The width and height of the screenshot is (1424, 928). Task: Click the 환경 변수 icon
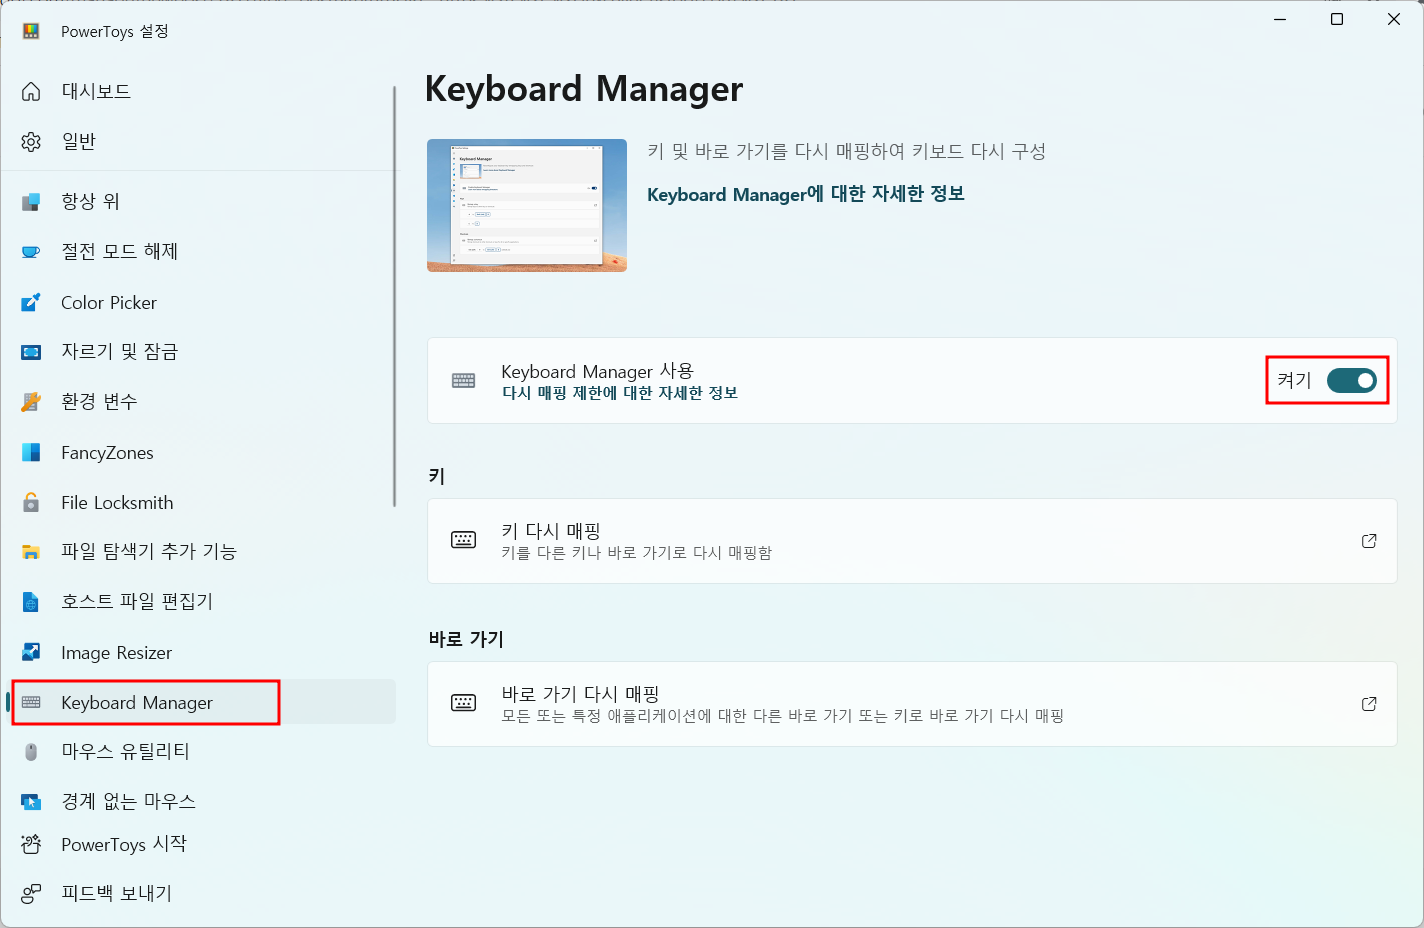pos(31,402)
